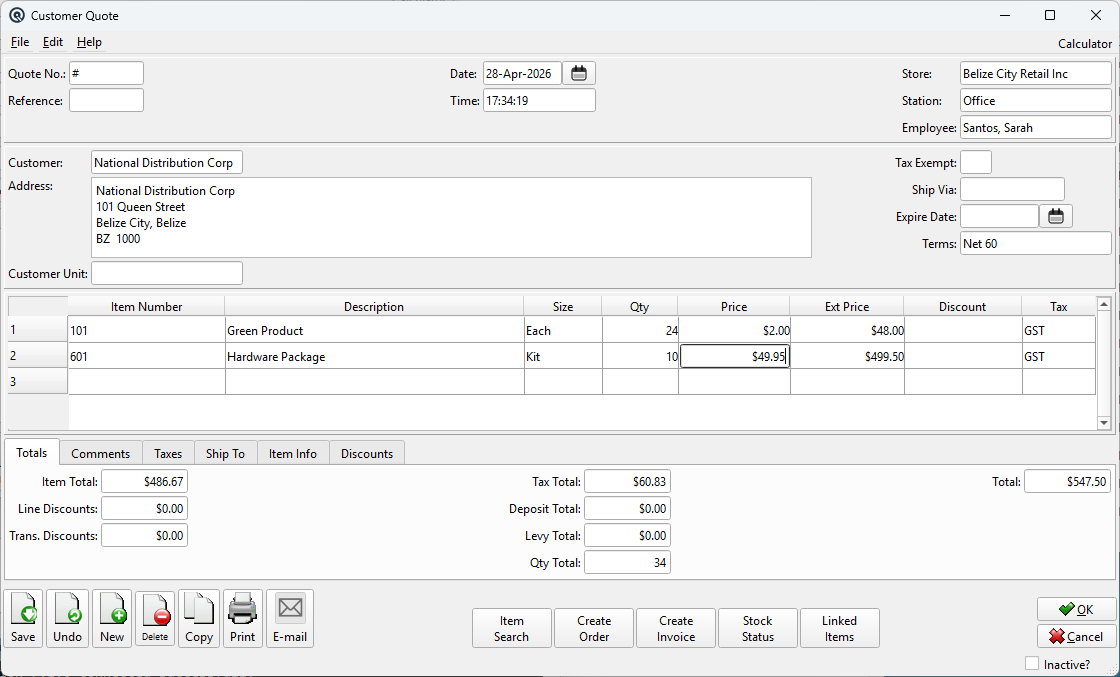This screenshot has height=677, width=1120.
Task: Confirm with the OK button
Action: [x=1076, y=609]
